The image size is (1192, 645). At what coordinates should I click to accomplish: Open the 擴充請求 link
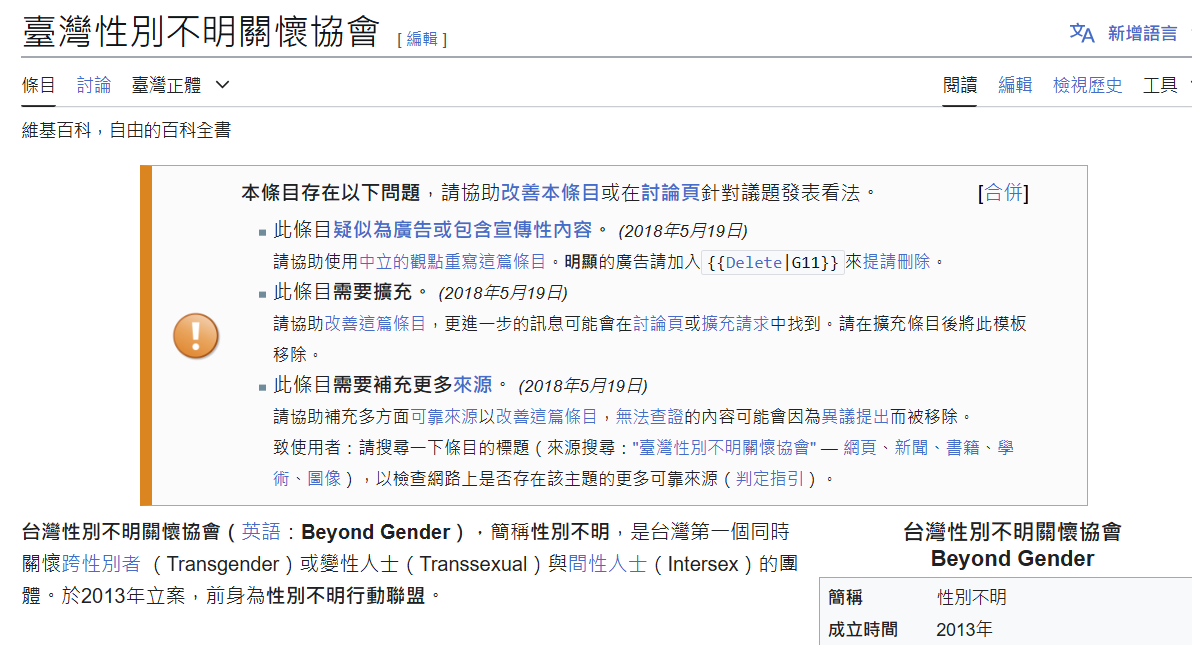click(735, 323)
